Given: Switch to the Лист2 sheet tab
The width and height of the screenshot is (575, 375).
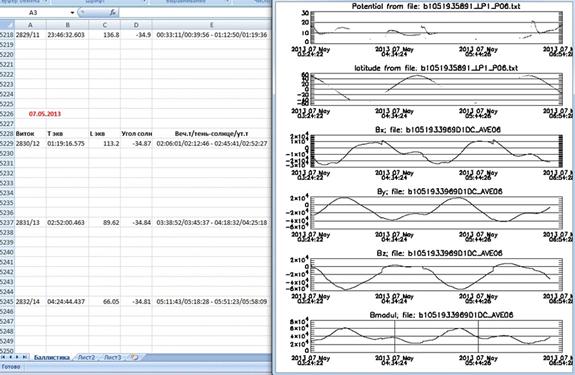Looking at the screenshot, I should click(87, 357).
